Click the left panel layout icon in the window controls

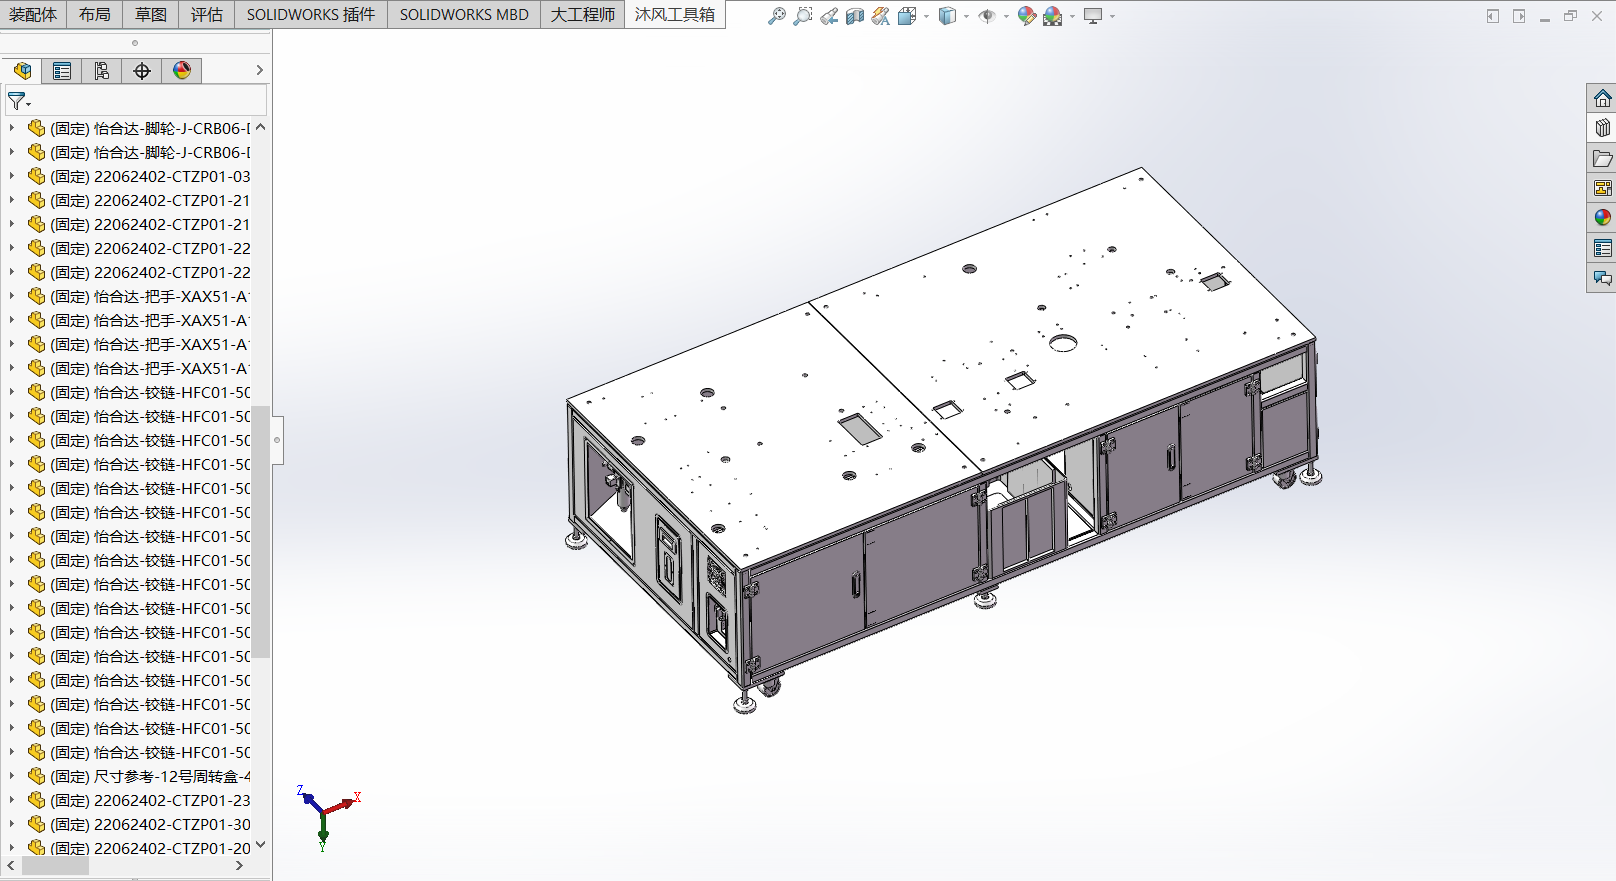1493,16
